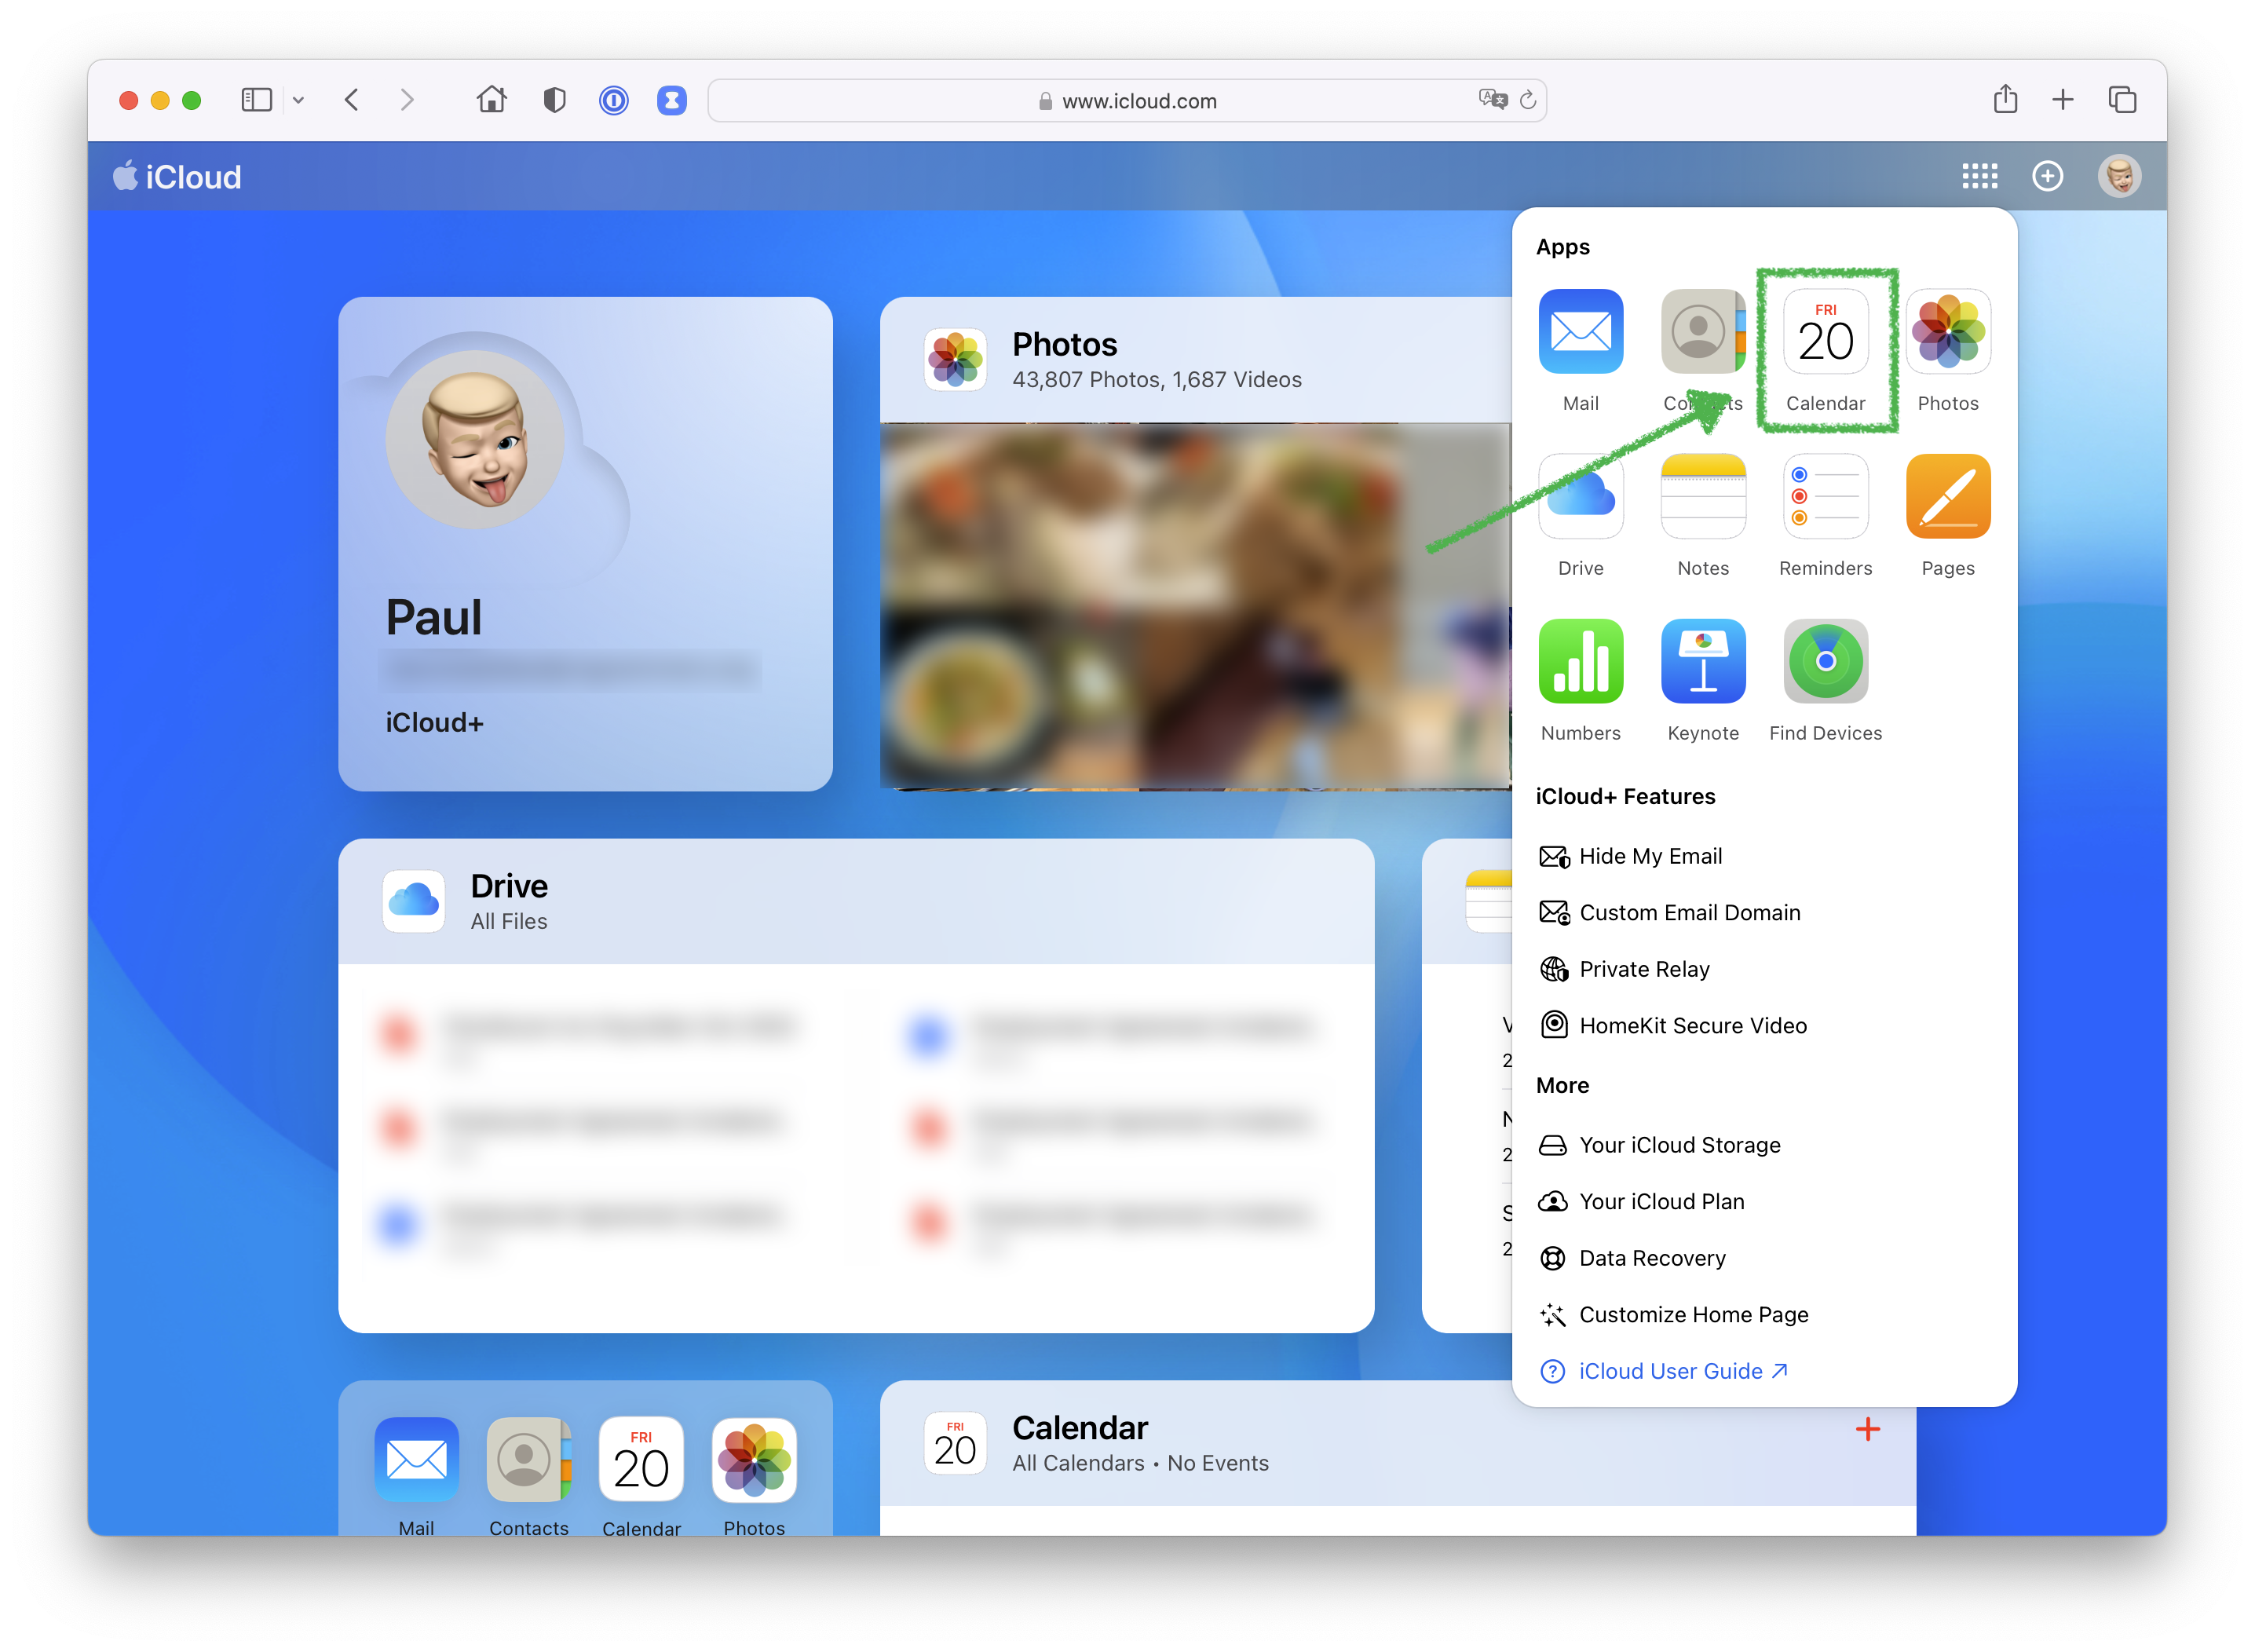Open Your iCloud Storage
Image resolution: width=2255 pixels, height=1652 pixels.
tap(1660, 1145)
